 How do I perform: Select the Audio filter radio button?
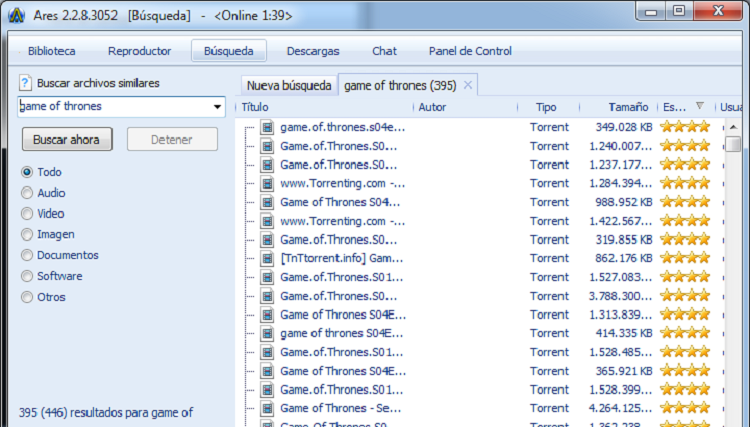click(27, 193)
